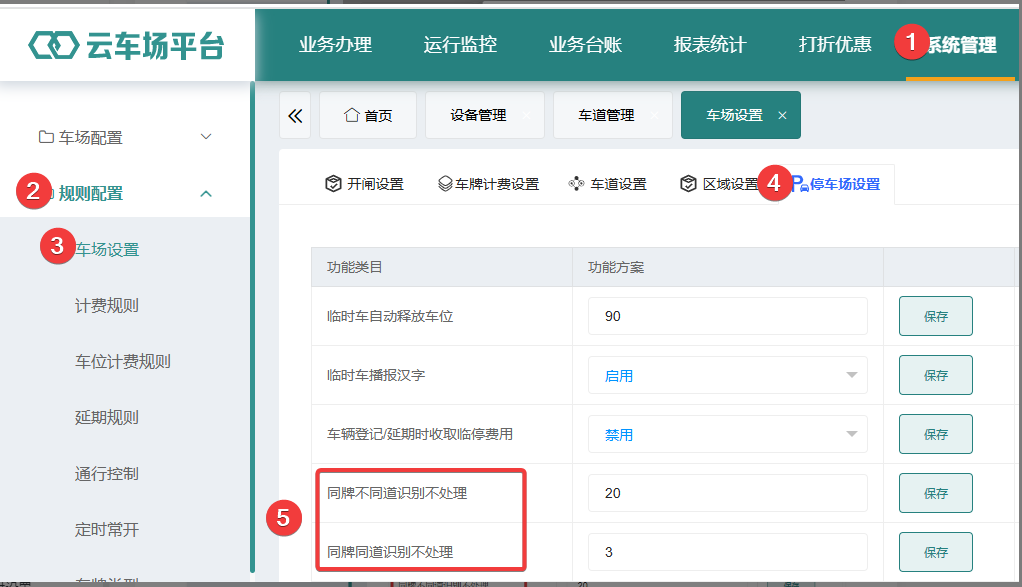Open the 车辆登记/延期时收取临停费用 dropdown

(x=727, y=434)
